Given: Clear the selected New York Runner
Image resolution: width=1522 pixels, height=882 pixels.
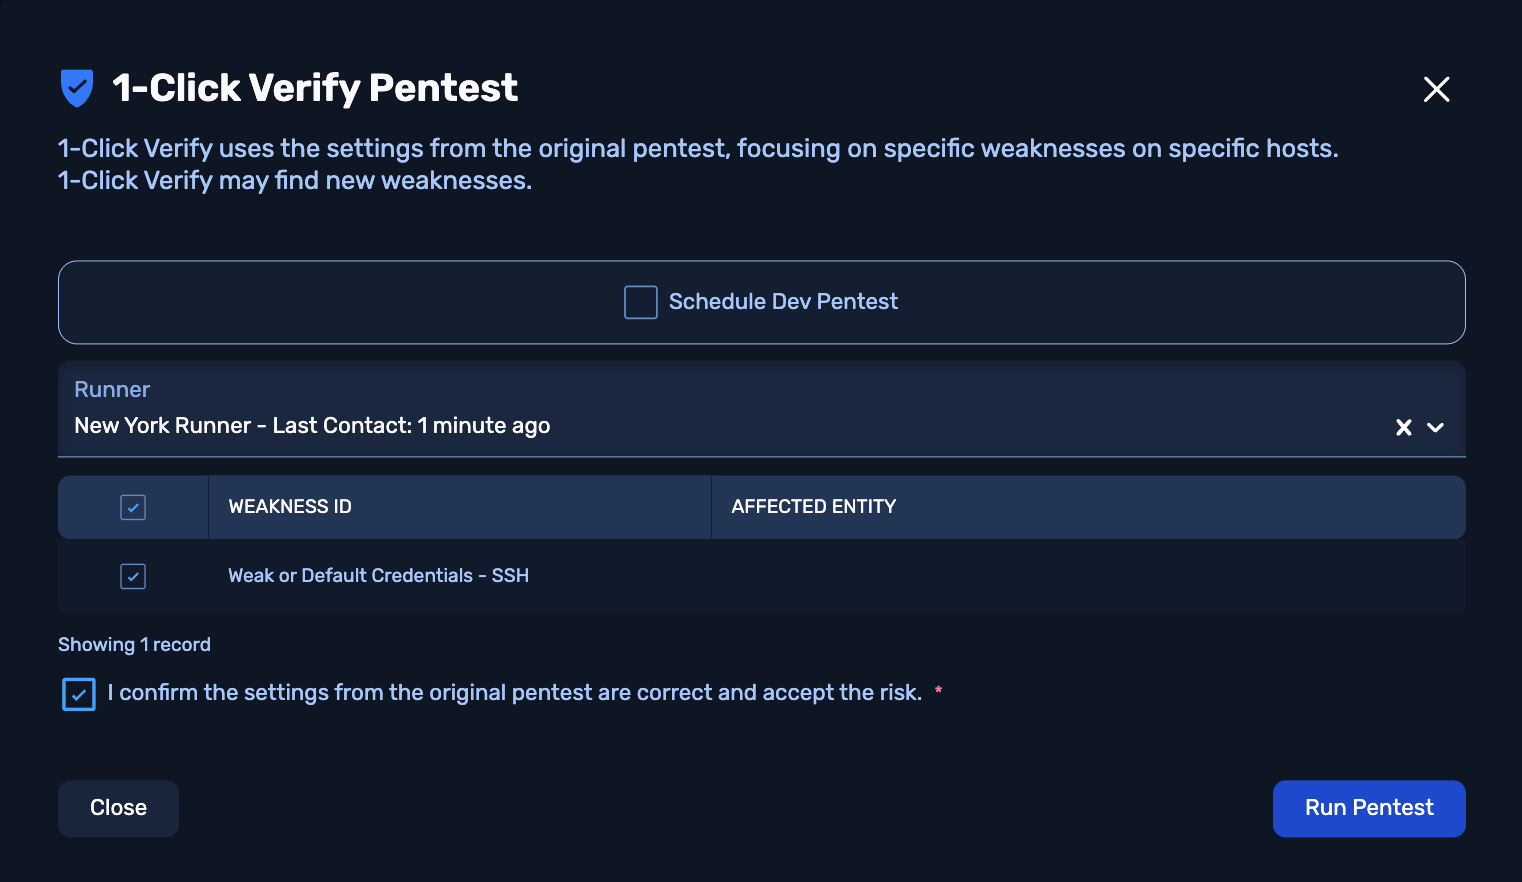Looking at the screenshot, I should coord(1403,427).
